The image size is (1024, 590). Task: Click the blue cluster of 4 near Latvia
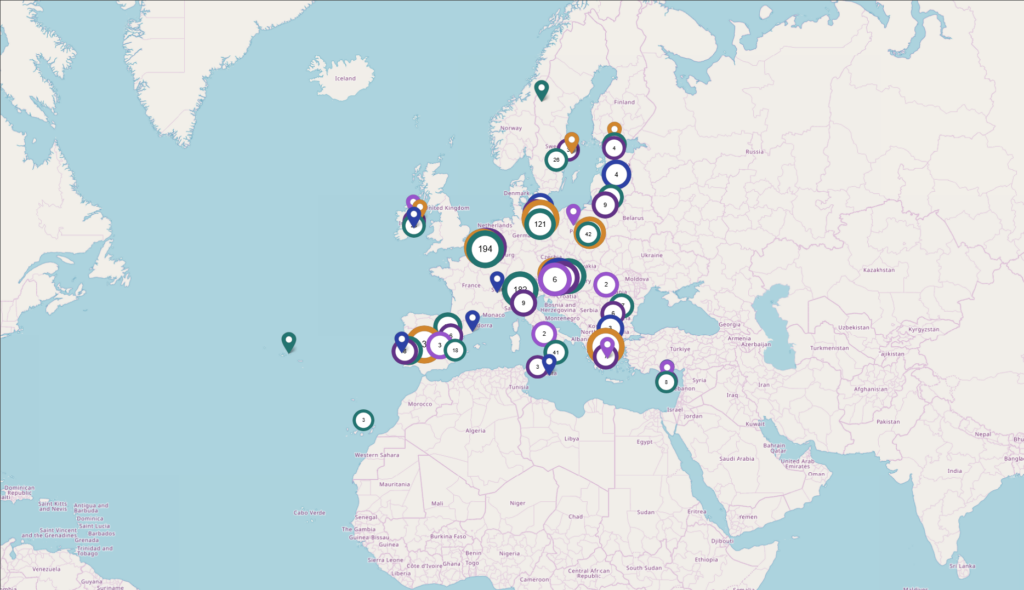[x=616, y=175]
